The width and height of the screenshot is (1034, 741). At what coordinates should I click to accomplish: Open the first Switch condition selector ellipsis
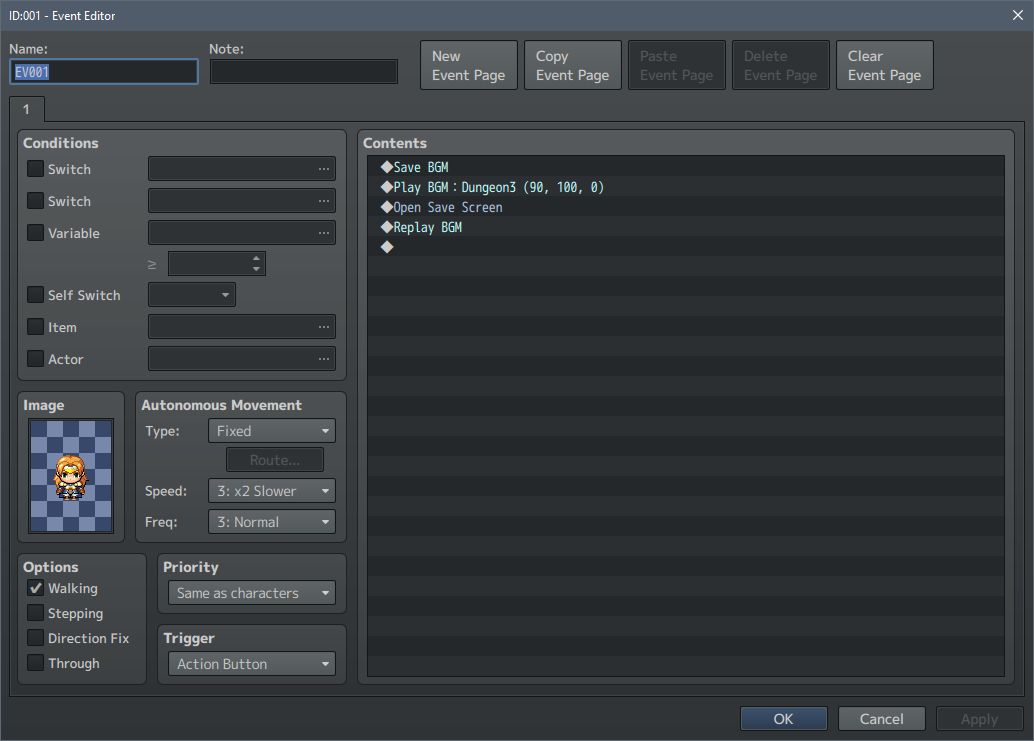[x=323, y=169]
